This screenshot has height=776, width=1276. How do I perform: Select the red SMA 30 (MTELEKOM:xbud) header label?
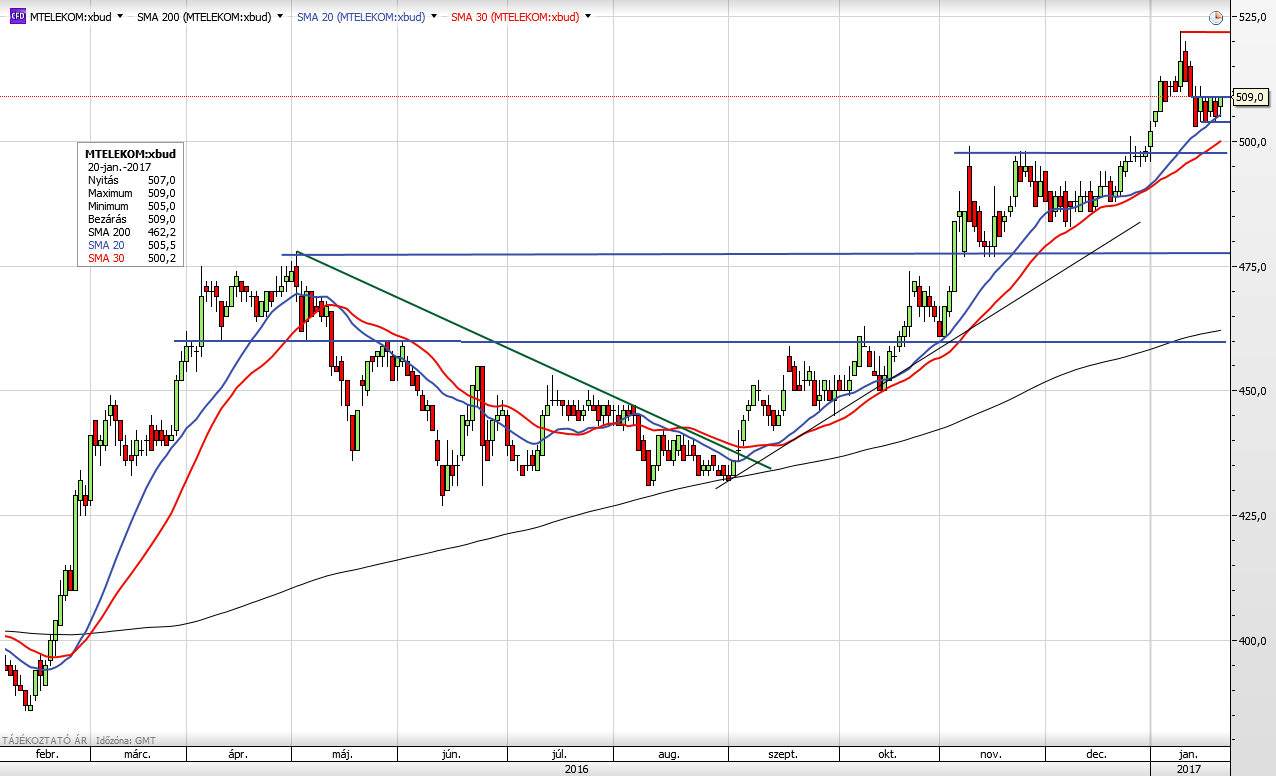pyautogui.click(x=514, y=17)
